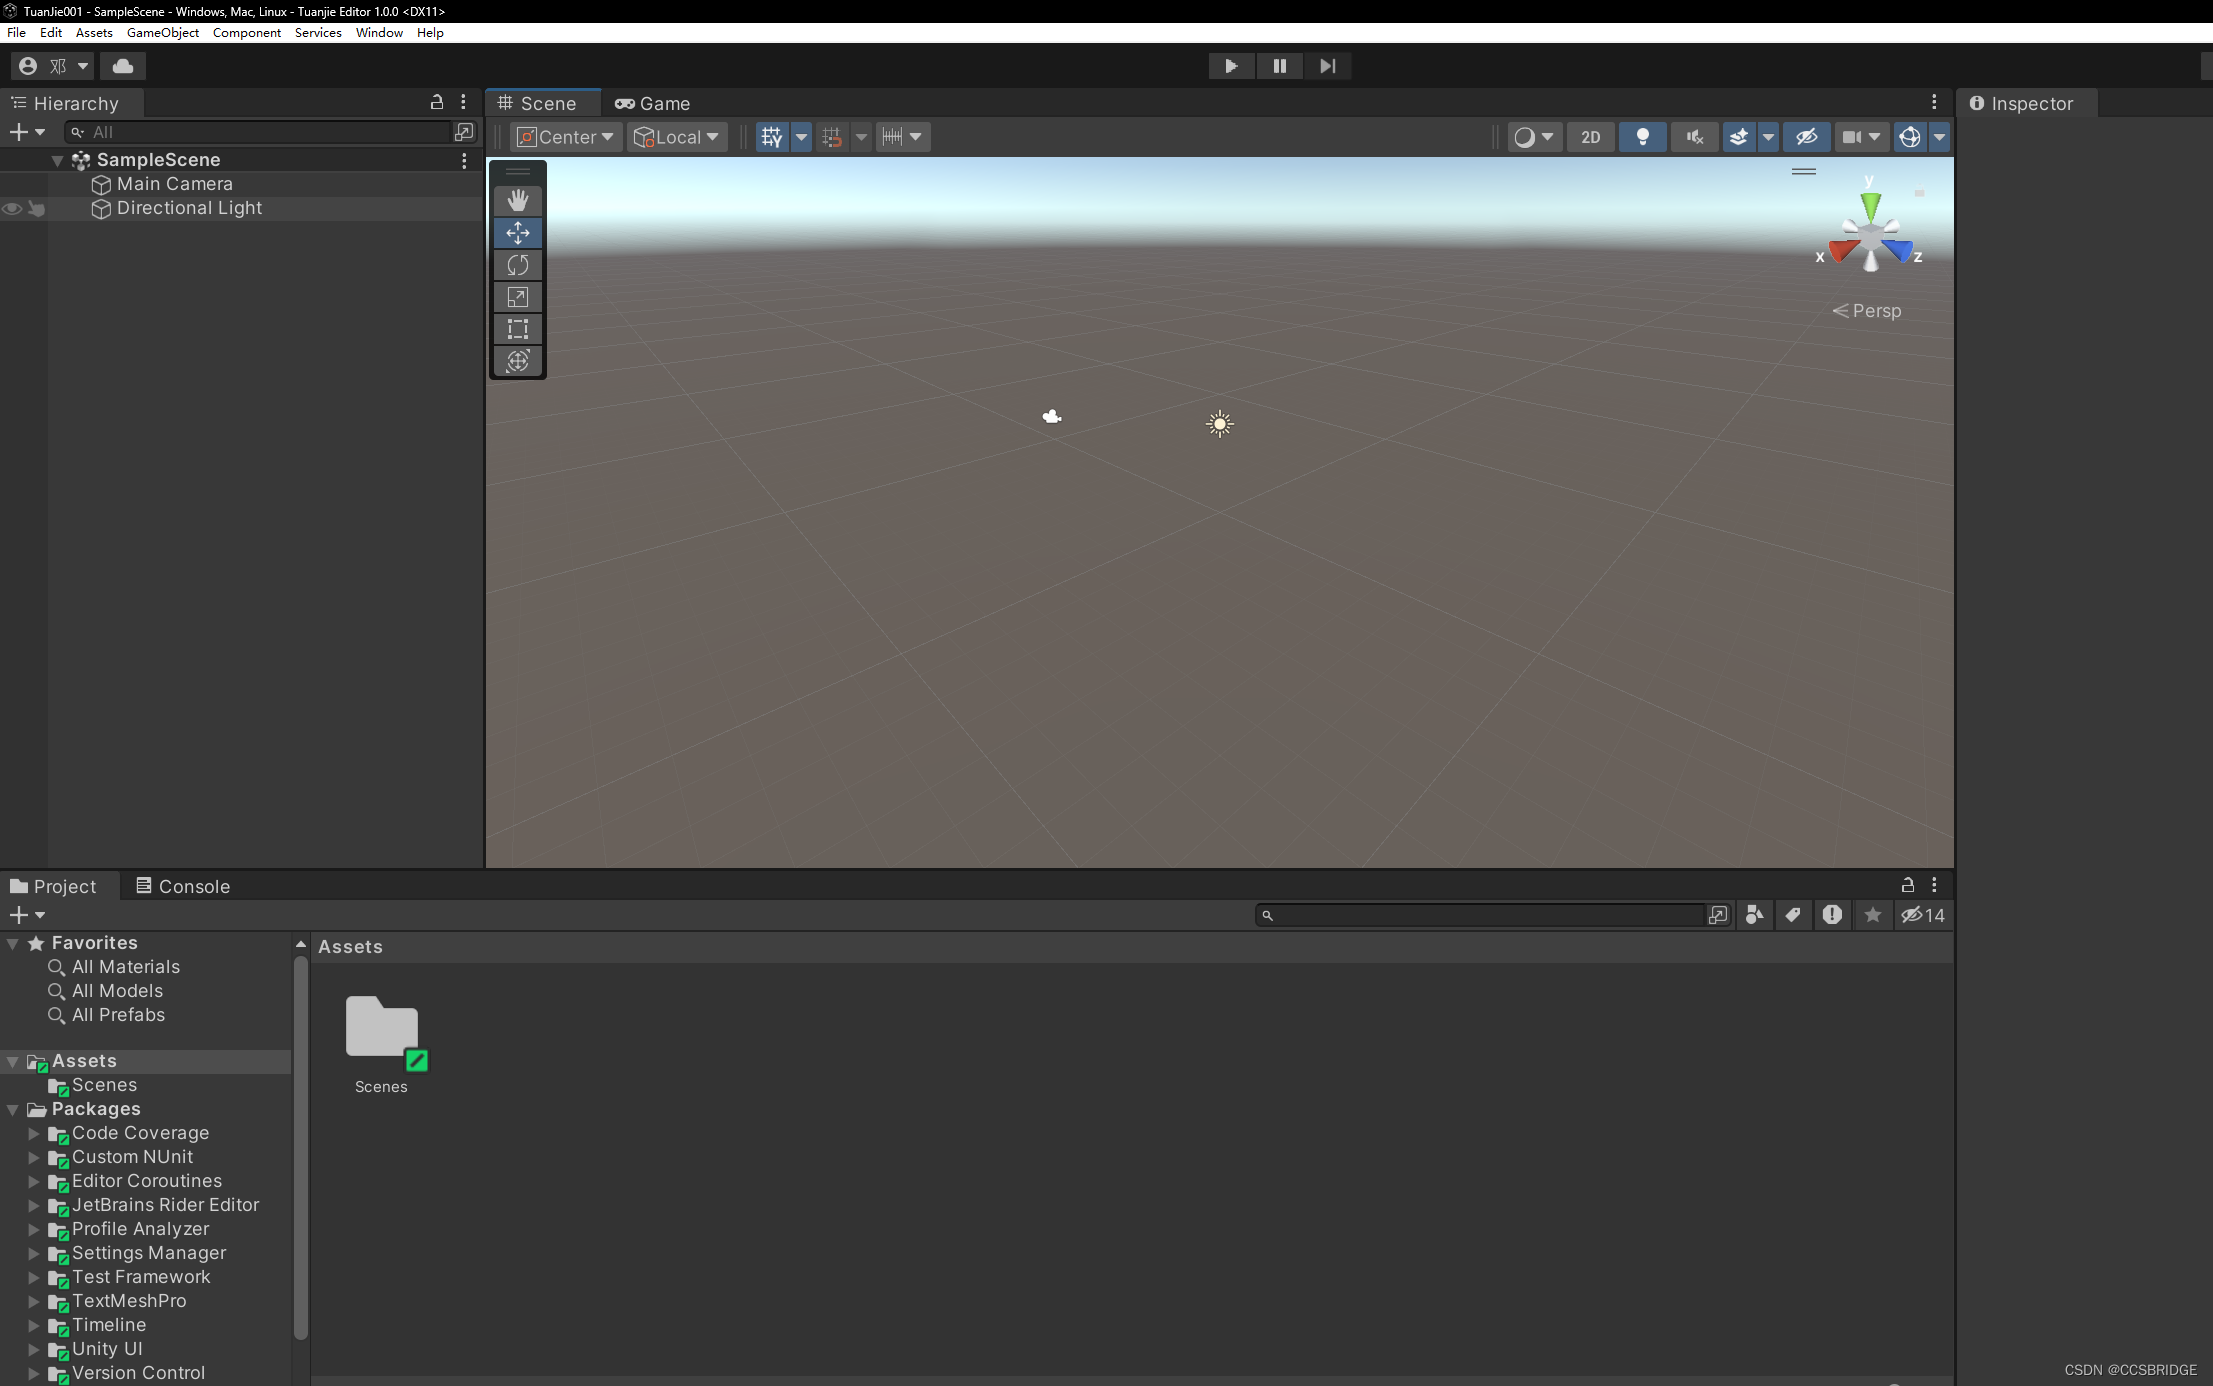Expand the Code Coverage package
The image size is (2213, 1386).
34,1133
